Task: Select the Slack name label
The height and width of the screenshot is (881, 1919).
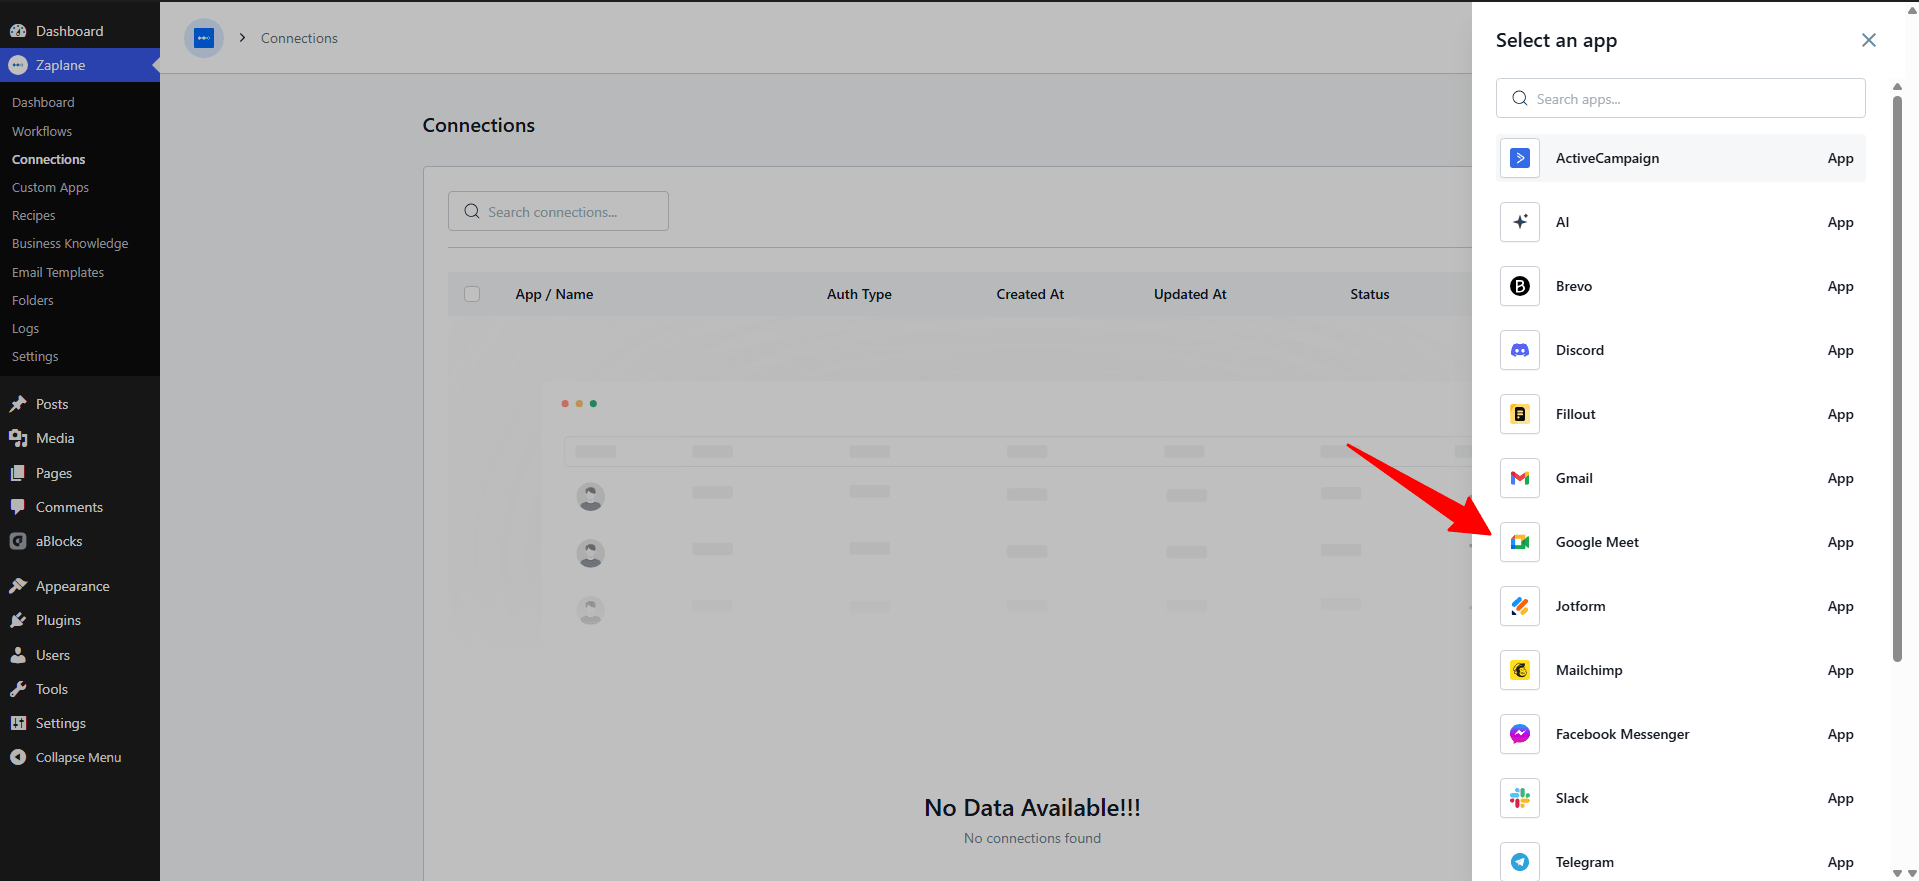Action: (1572, 798)
